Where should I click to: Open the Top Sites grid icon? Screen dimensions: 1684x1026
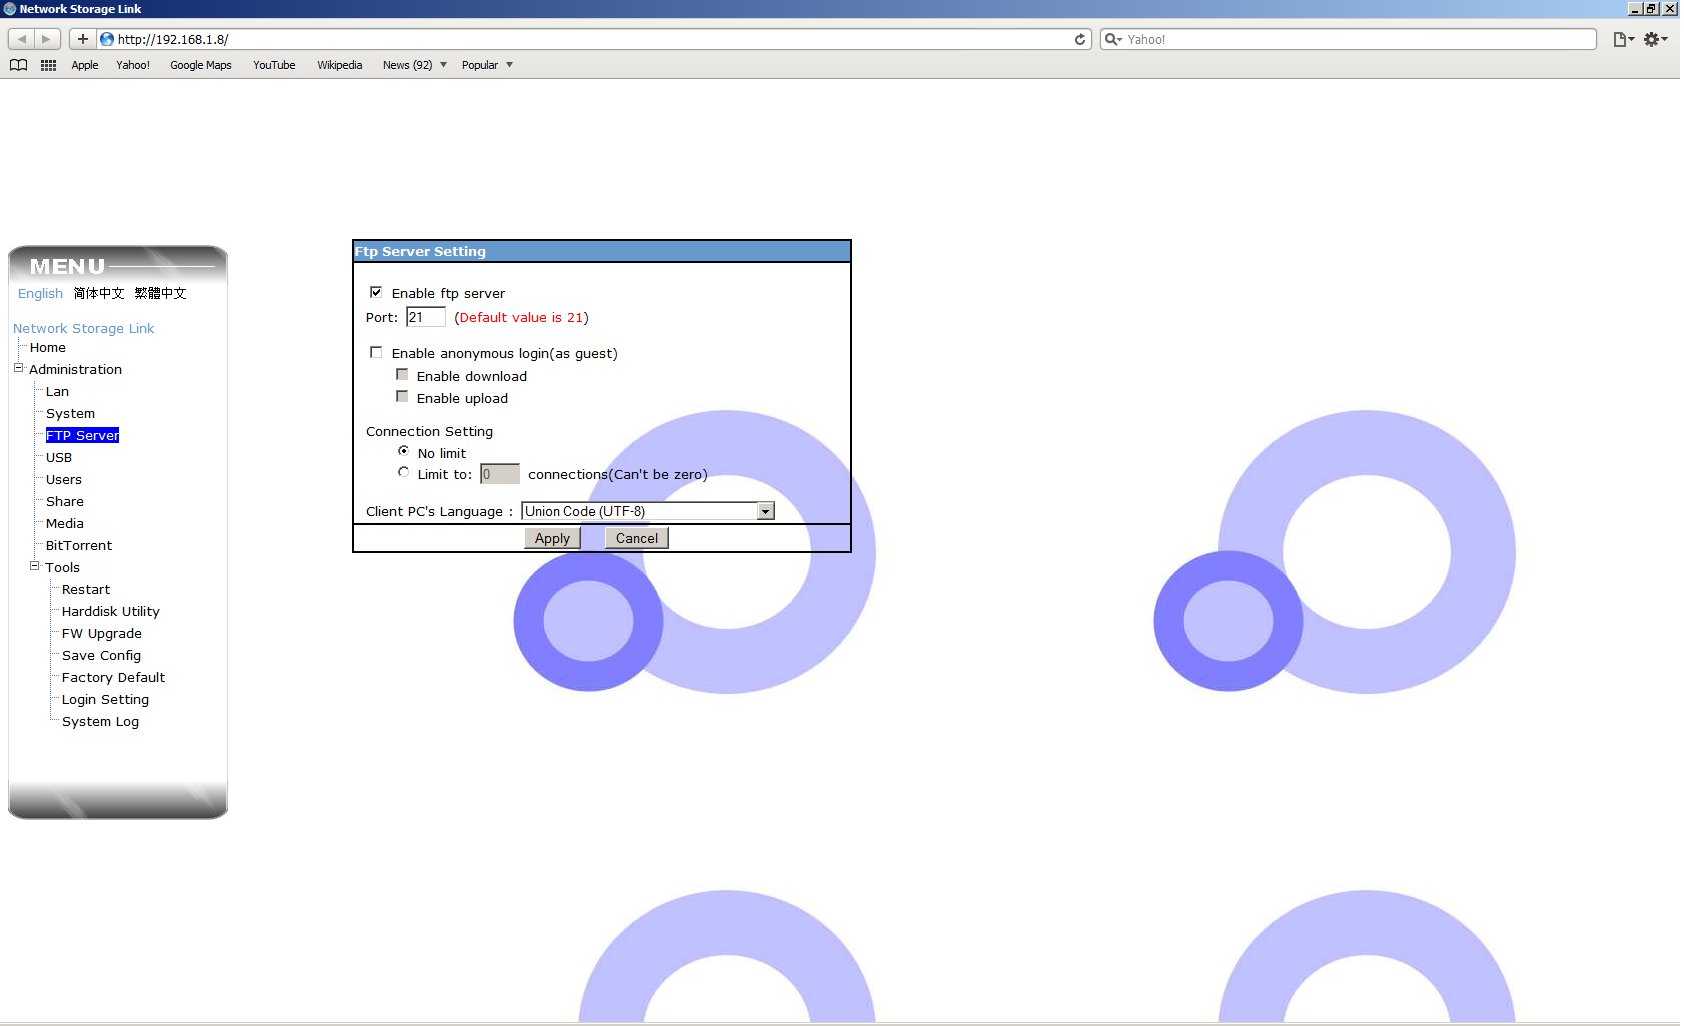point(48,65)
